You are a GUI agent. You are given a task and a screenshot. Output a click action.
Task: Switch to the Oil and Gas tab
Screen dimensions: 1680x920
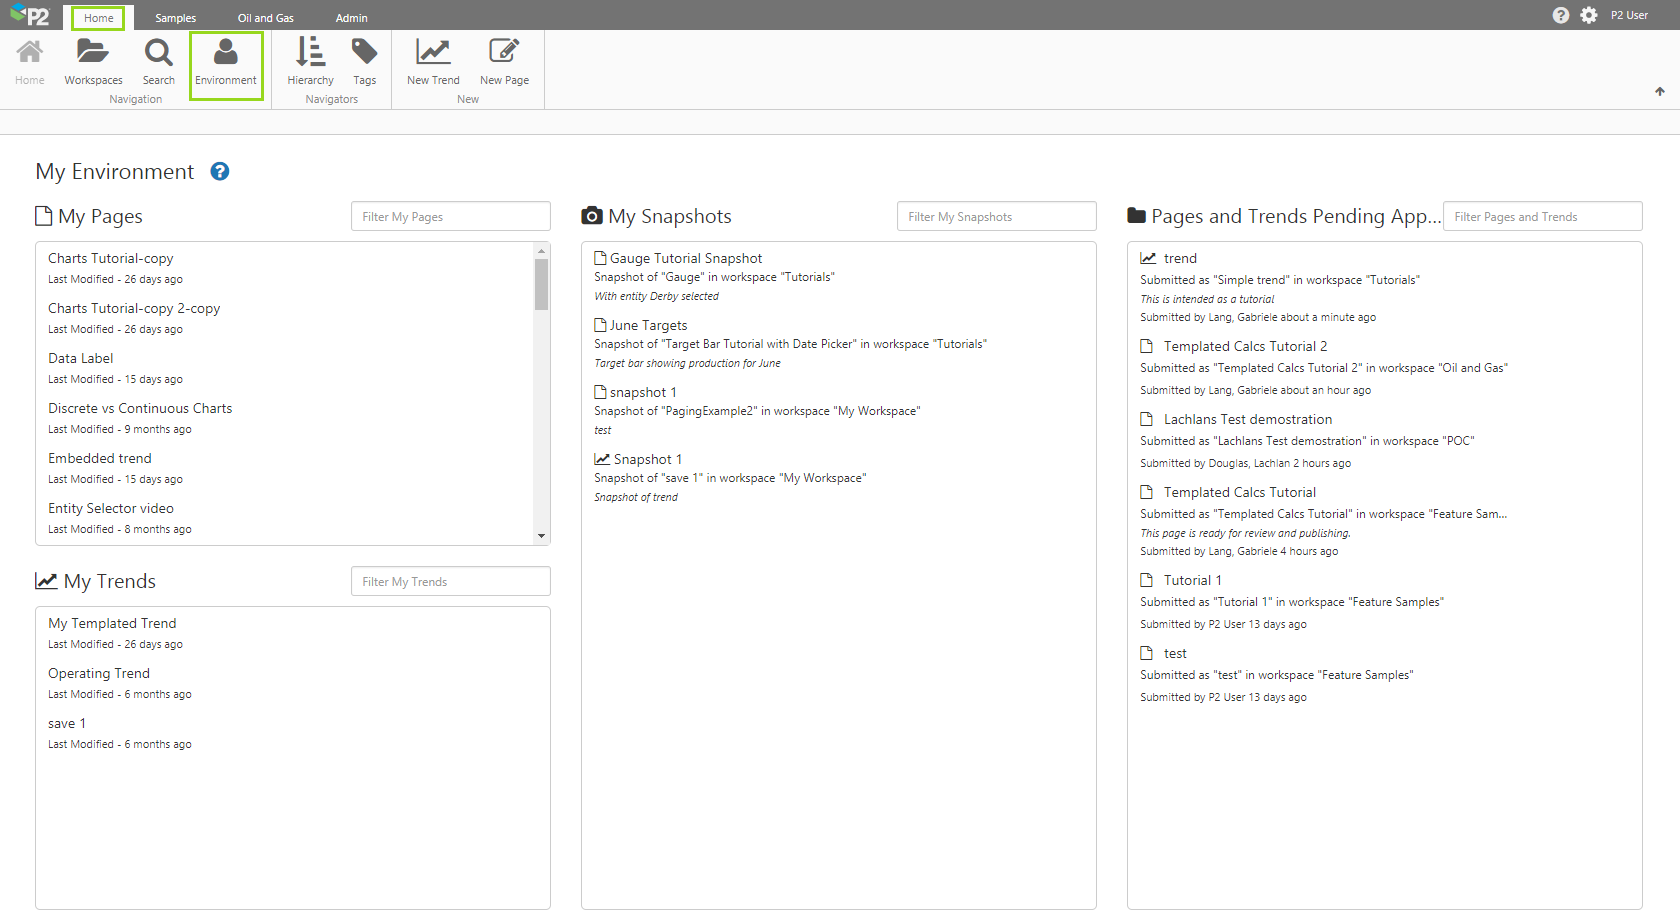(x=266, y=18)
